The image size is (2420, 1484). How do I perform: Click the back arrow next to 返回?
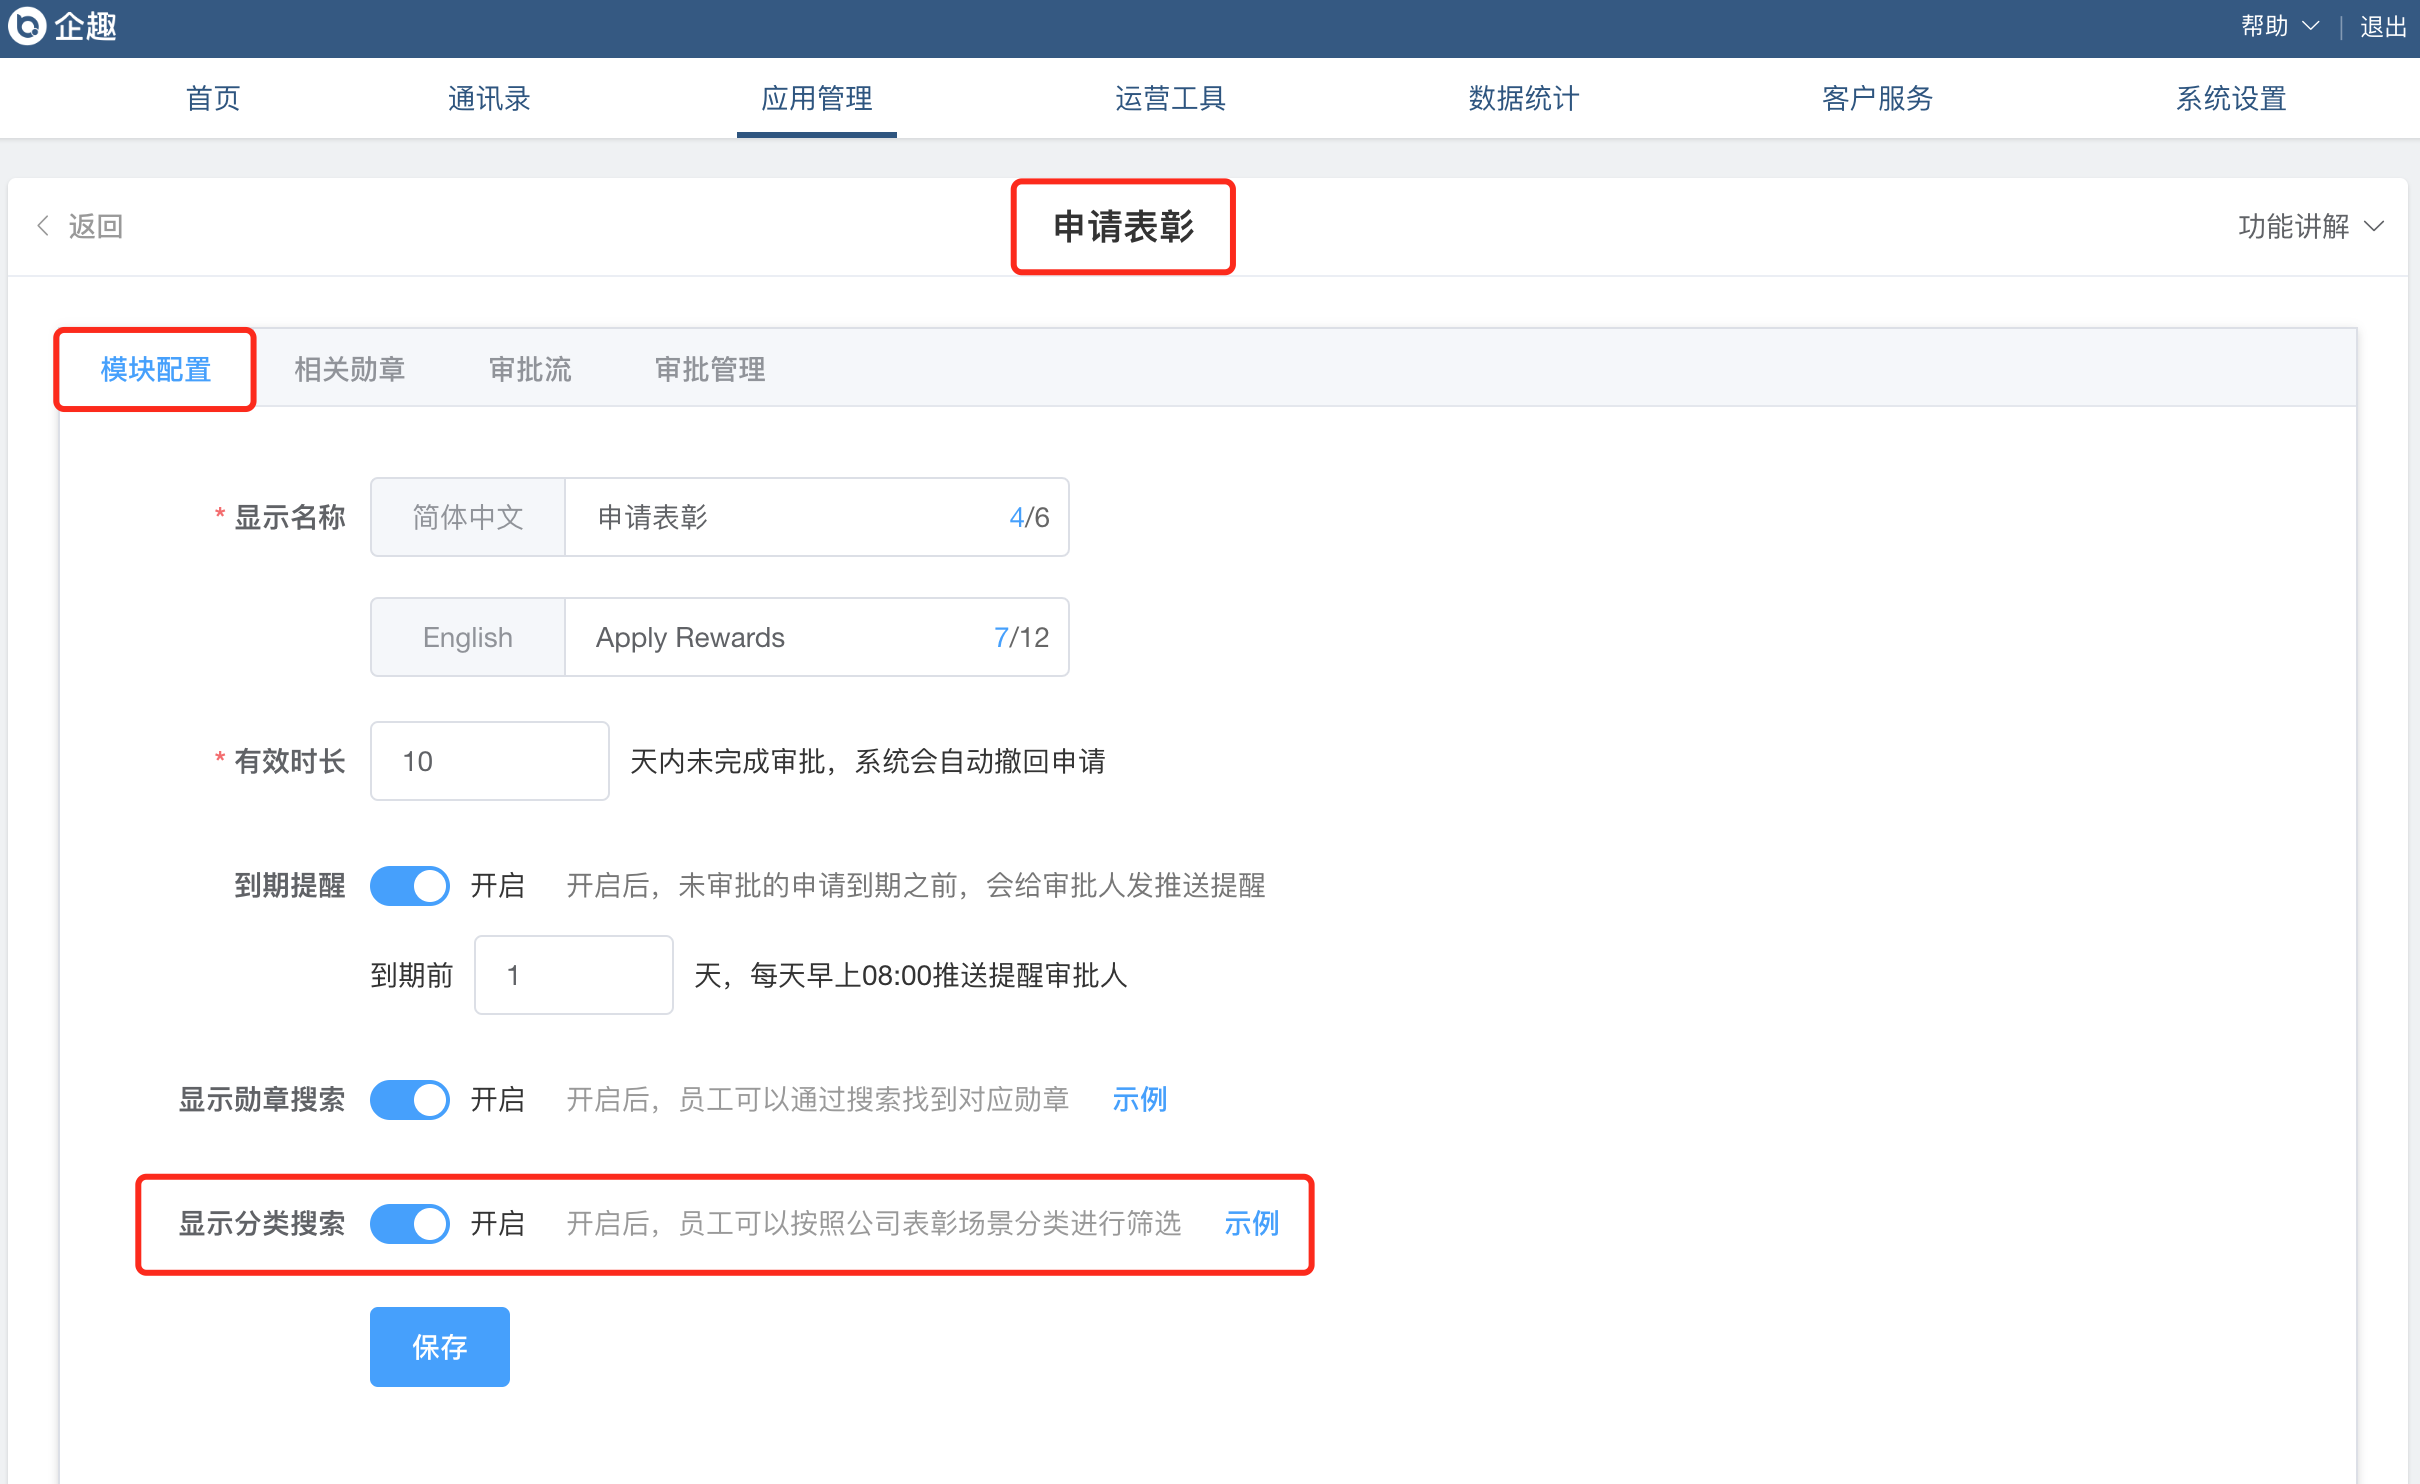coord(43,226)
